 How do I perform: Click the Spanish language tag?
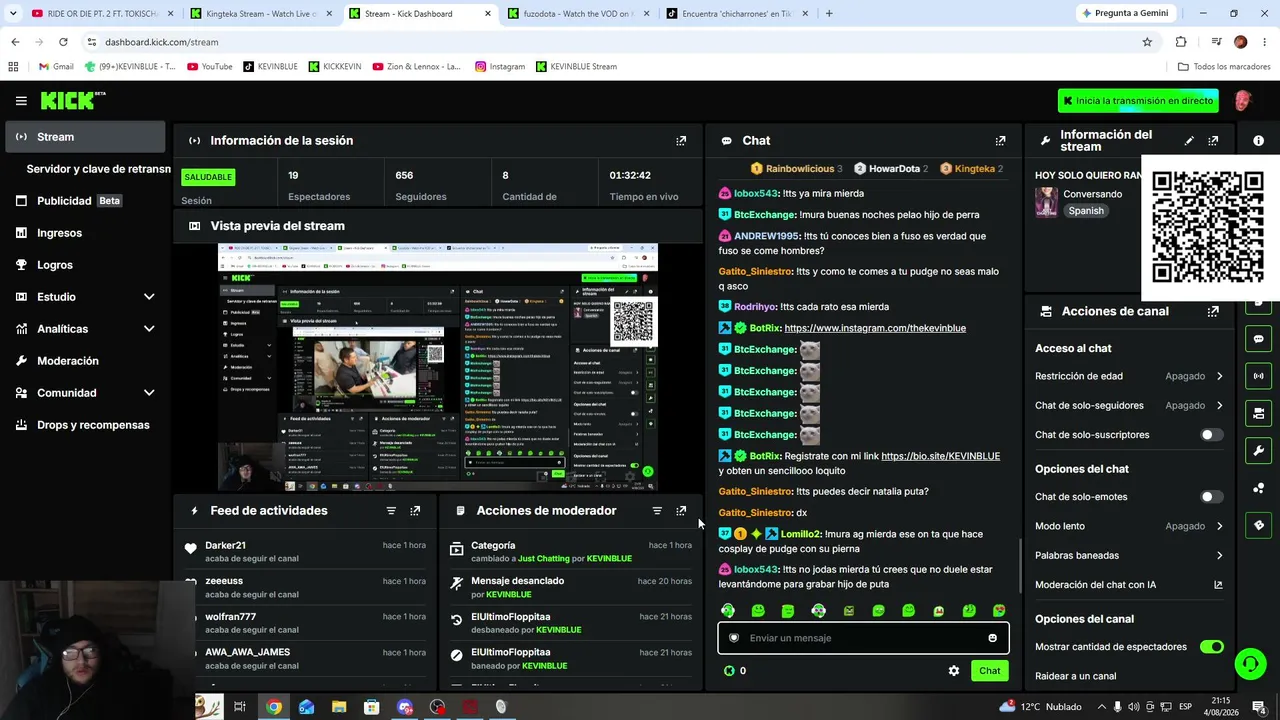point(1086,211)
